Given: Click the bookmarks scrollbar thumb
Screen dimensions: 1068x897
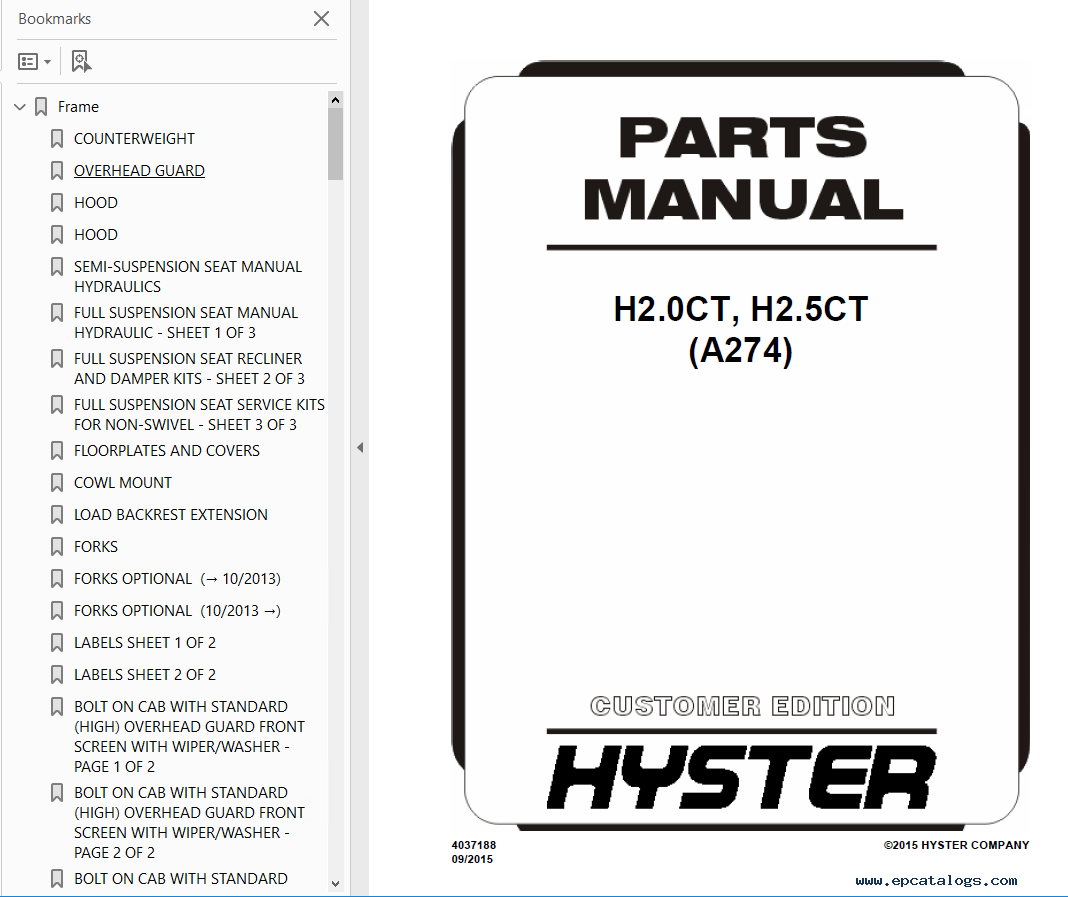Looking at the screenshot, I should [335, 144].
